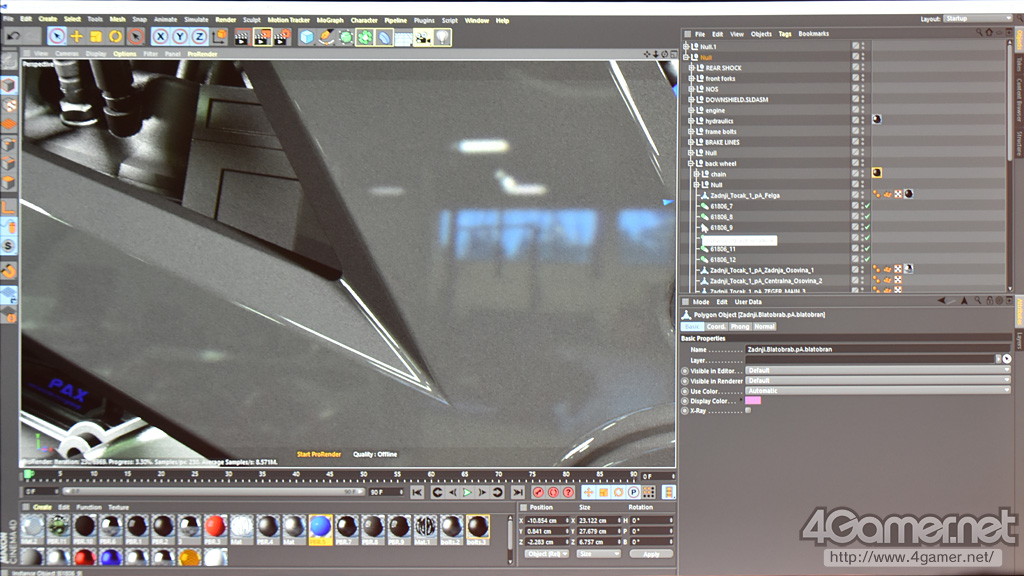Select red PBR.3 material thumbnail
The height and width of the screenshot is (576, 1024).
215,528
